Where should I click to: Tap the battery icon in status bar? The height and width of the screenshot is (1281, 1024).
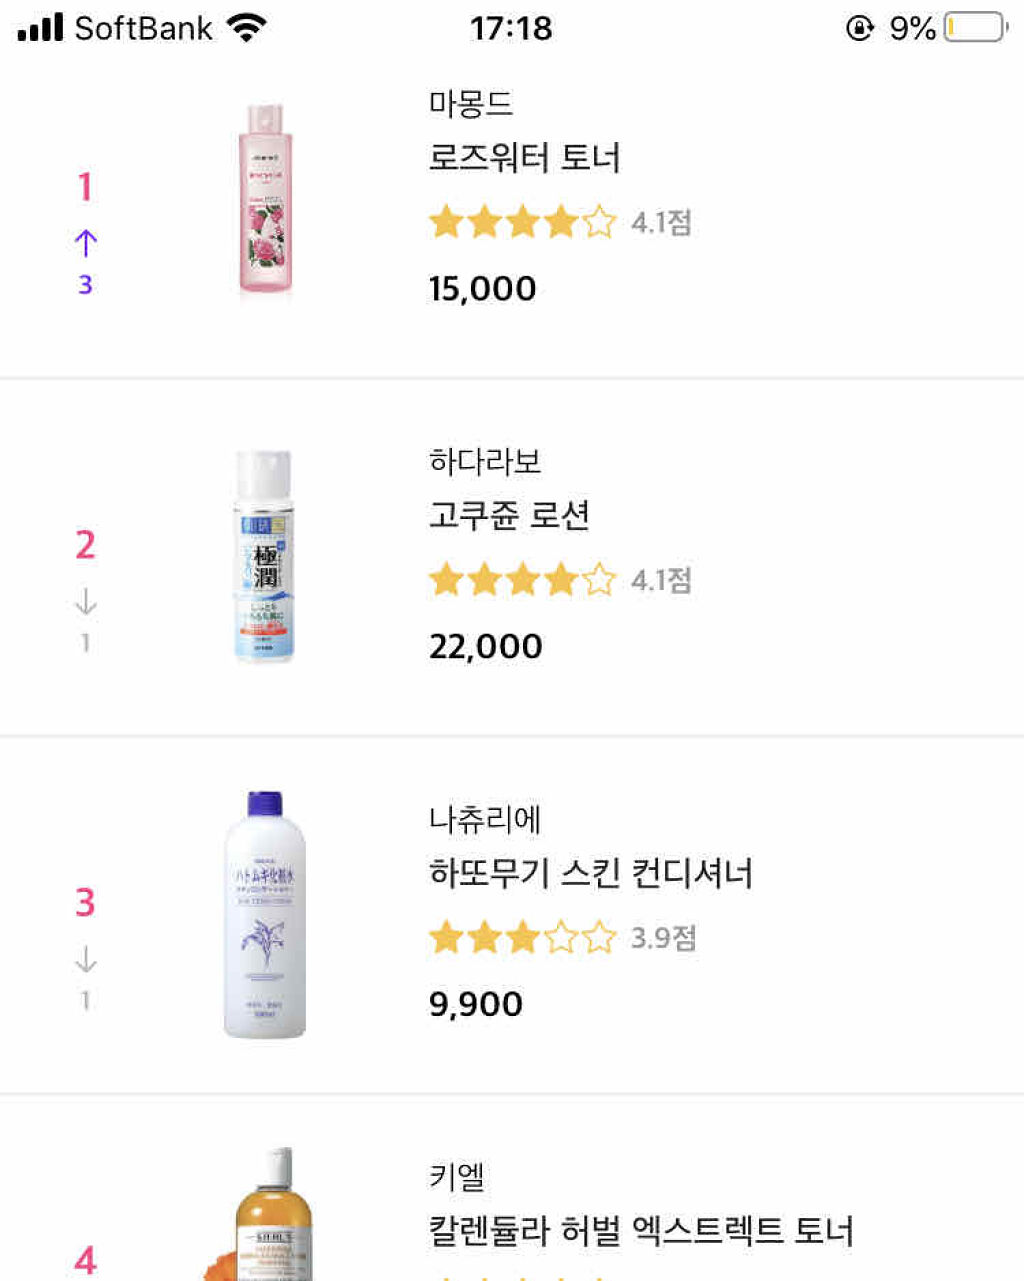[x=975, y=27]
